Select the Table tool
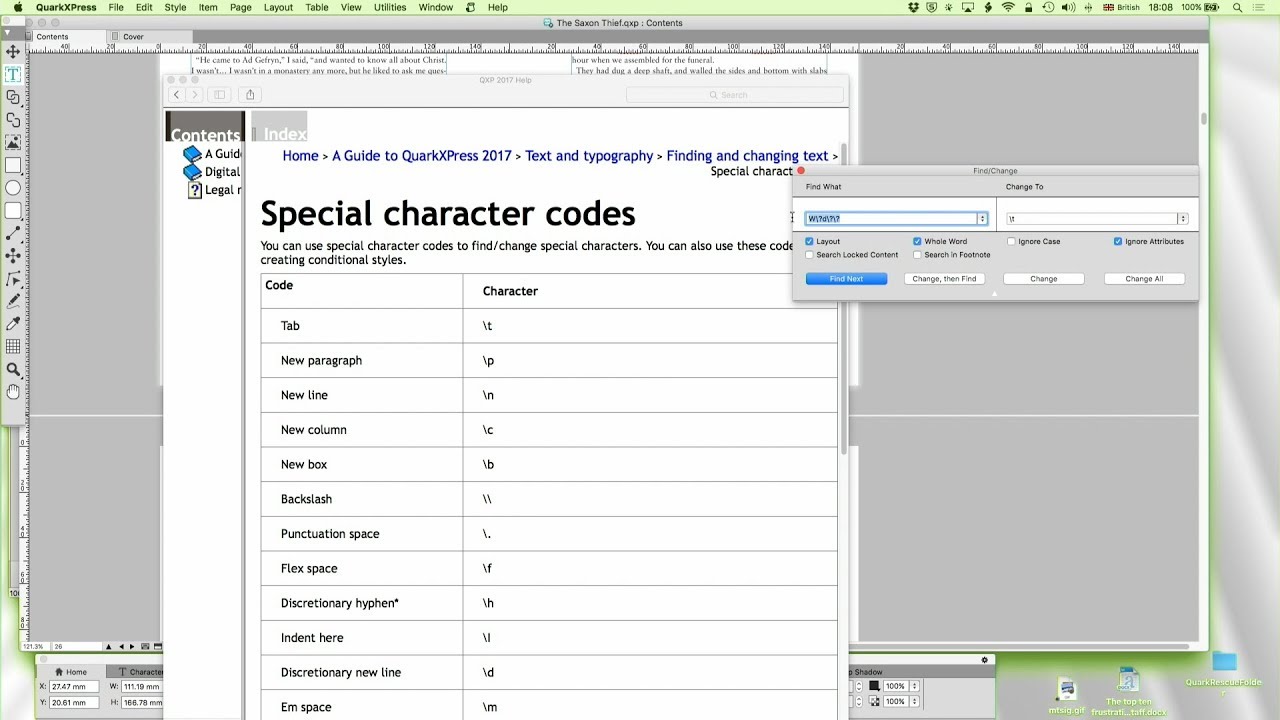Screen dimensions: 1280x720 pos(13,347)
